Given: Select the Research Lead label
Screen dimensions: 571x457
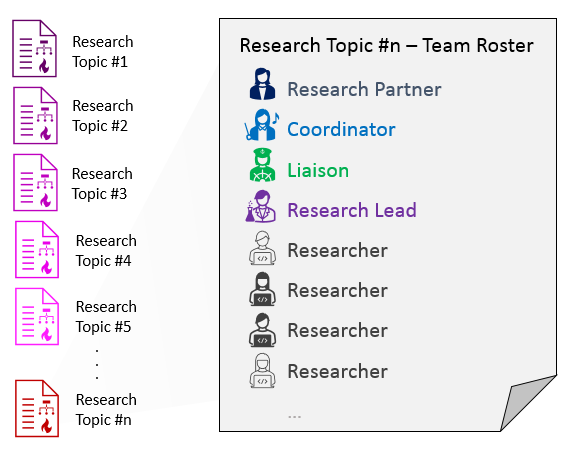Looking at the screenshot, I should click(x=352, y=210).
